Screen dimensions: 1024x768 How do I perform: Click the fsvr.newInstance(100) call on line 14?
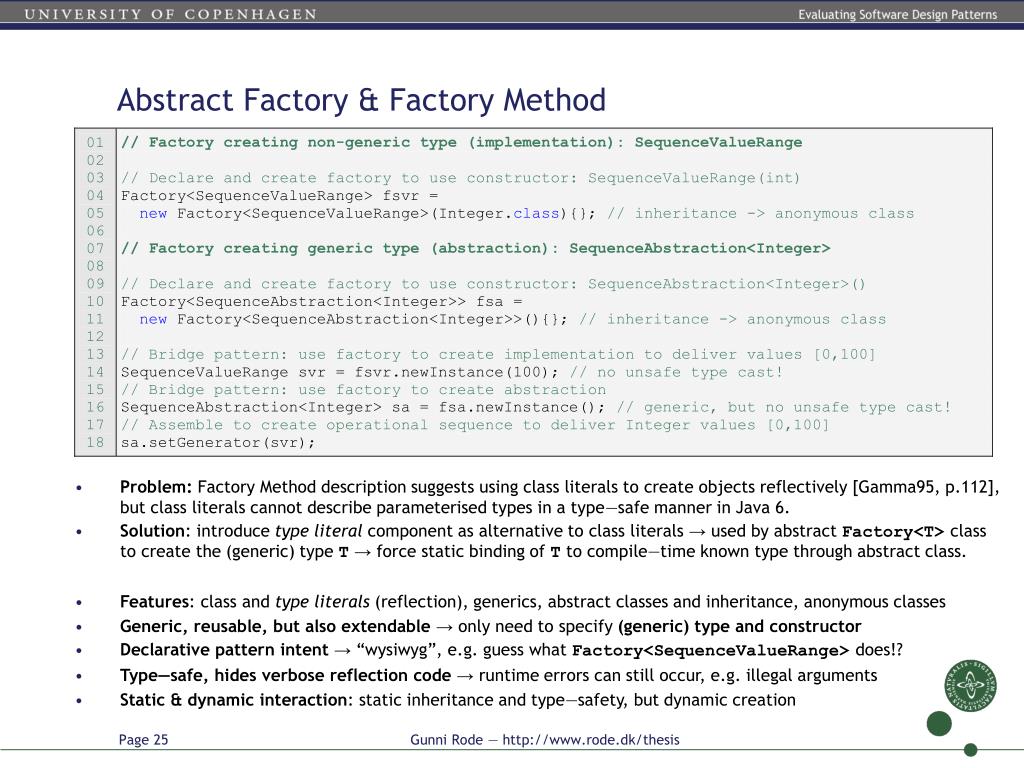pos(456,372)
